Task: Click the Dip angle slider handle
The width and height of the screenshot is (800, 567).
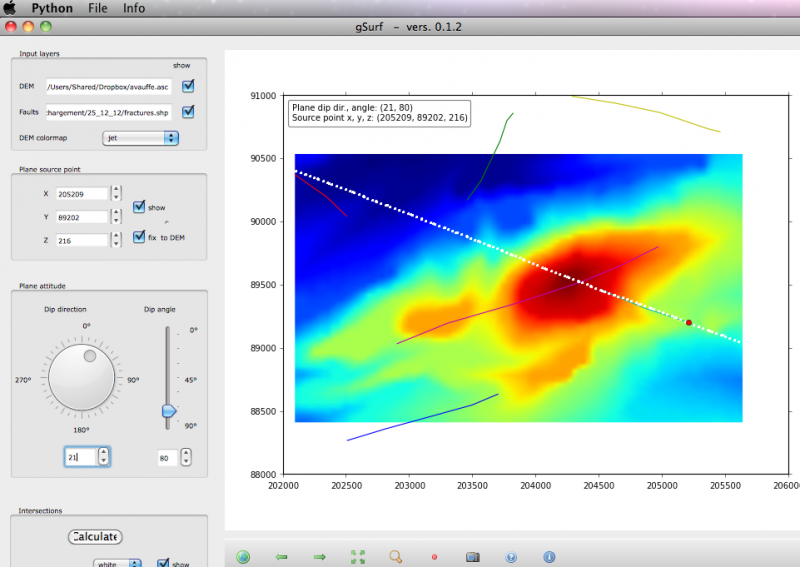Action: click(169, 410)
